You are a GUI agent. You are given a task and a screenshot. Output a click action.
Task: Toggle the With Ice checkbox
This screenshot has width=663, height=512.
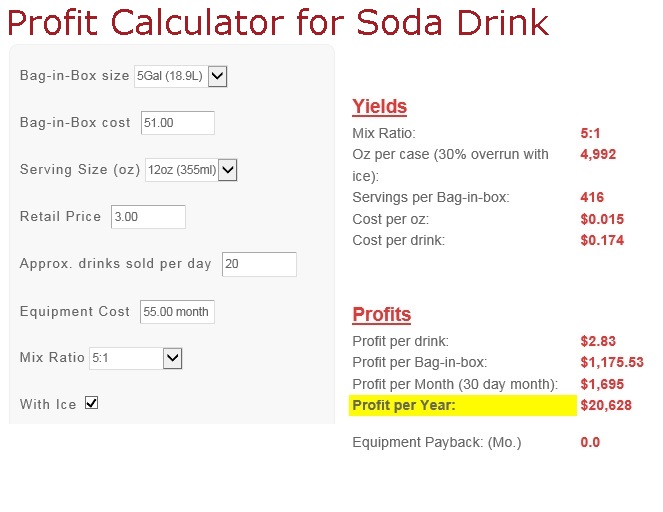(92, 403)
